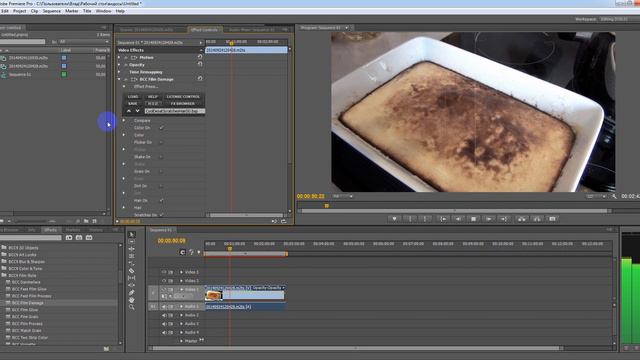Step back one frame in Program monitor
This screenshot has width=640, height=360.
458,219
